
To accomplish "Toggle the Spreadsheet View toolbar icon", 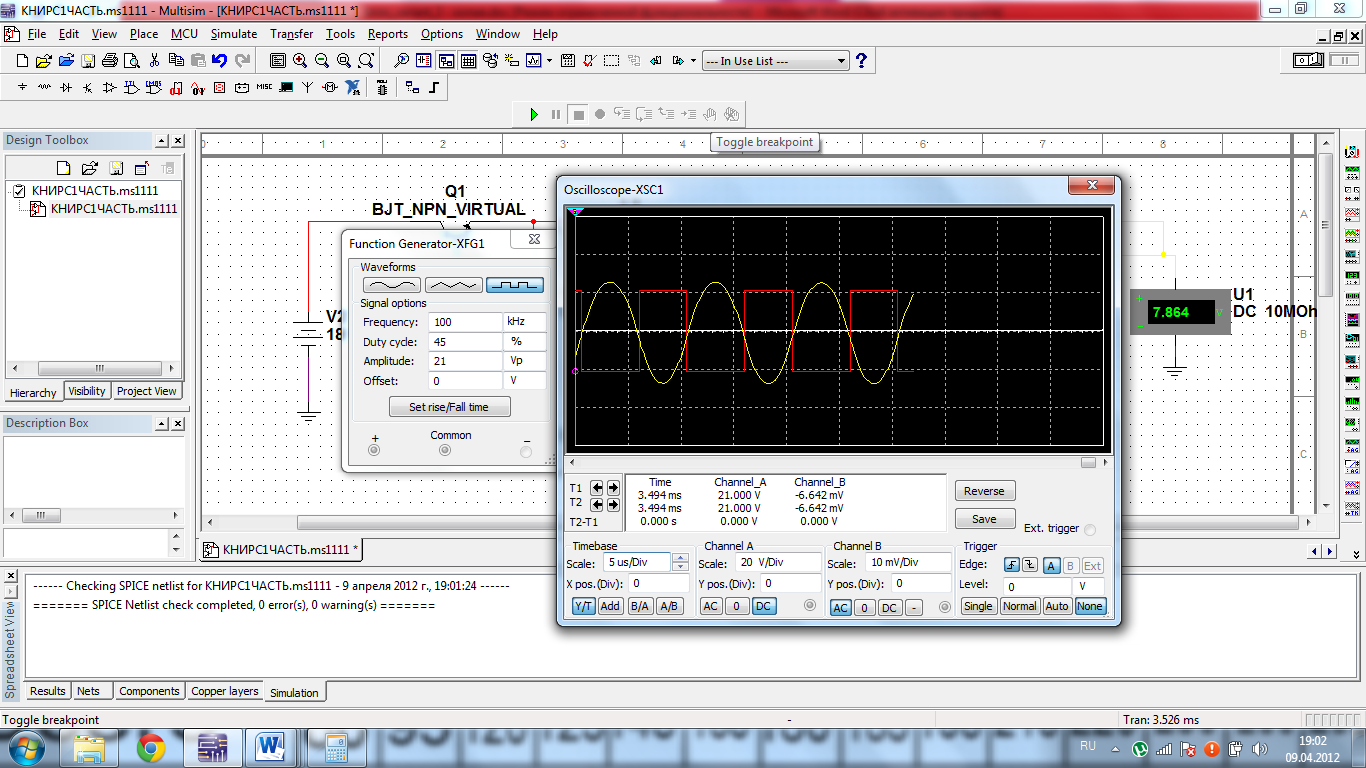I will click(468, 61).
